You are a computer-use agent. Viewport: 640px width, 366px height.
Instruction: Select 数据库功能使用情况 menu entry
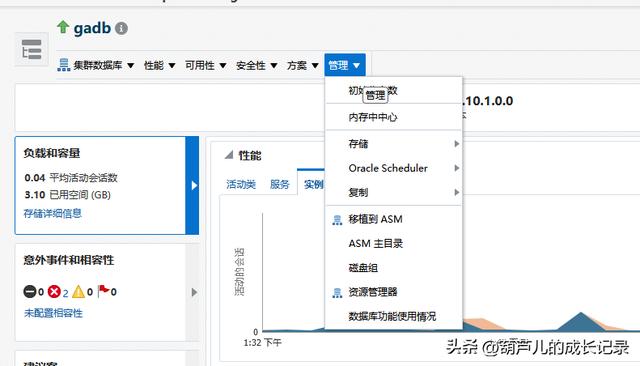click(x=394, y=316)
